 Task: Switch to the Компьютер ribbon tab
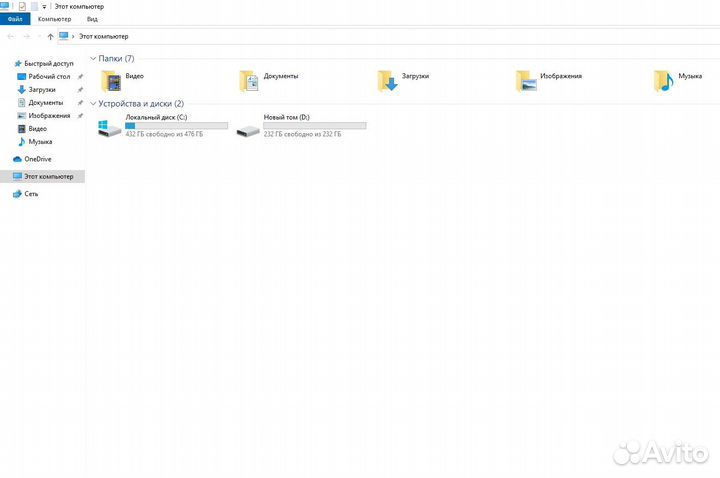[54, 19]
